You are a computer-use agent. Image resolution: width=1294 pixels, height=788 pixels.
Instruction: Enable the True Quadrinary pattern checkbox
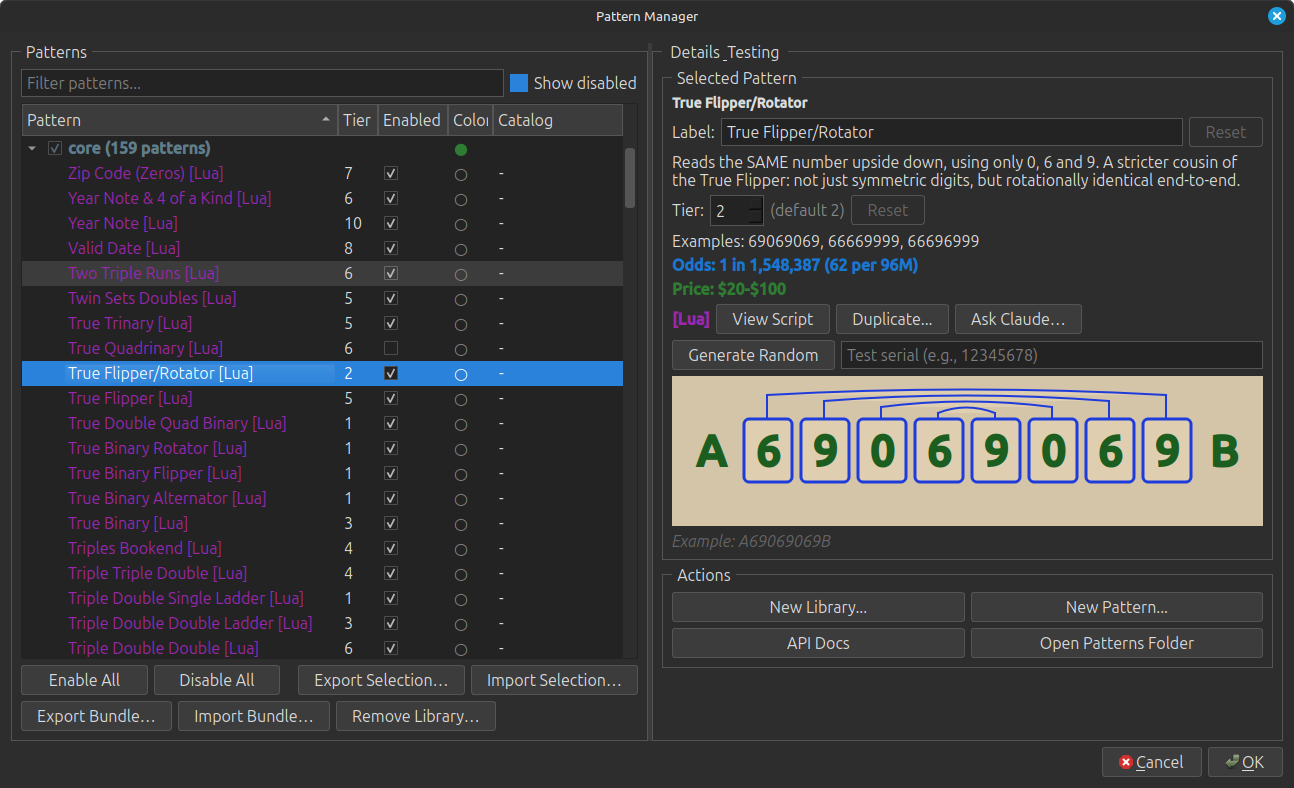pyautogui.click(x=391, y=348)
